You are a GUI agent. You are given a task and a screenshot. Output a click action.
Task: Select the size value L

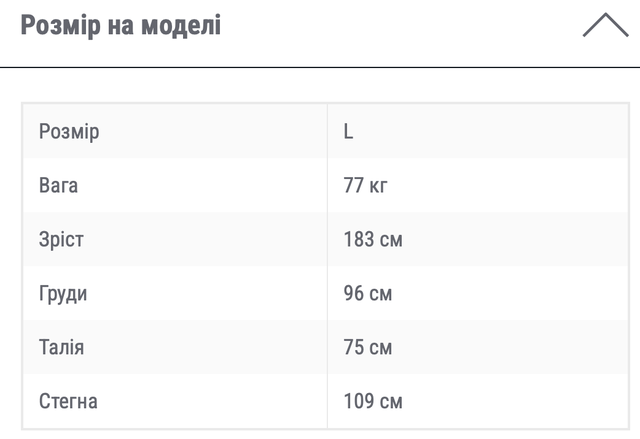click(349, 132)
